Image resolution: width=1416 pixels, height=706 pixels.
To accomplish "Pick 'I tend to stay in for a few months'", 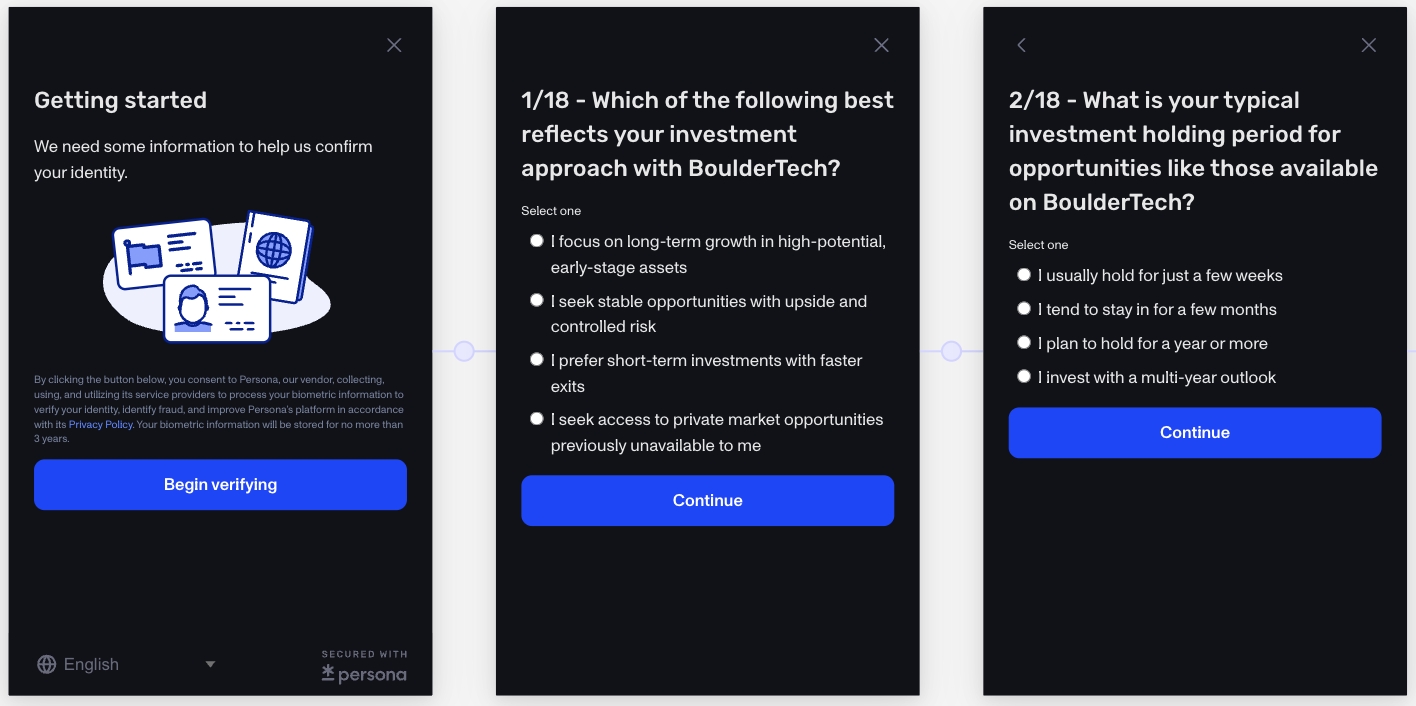I will click(x=1024, y=308).
